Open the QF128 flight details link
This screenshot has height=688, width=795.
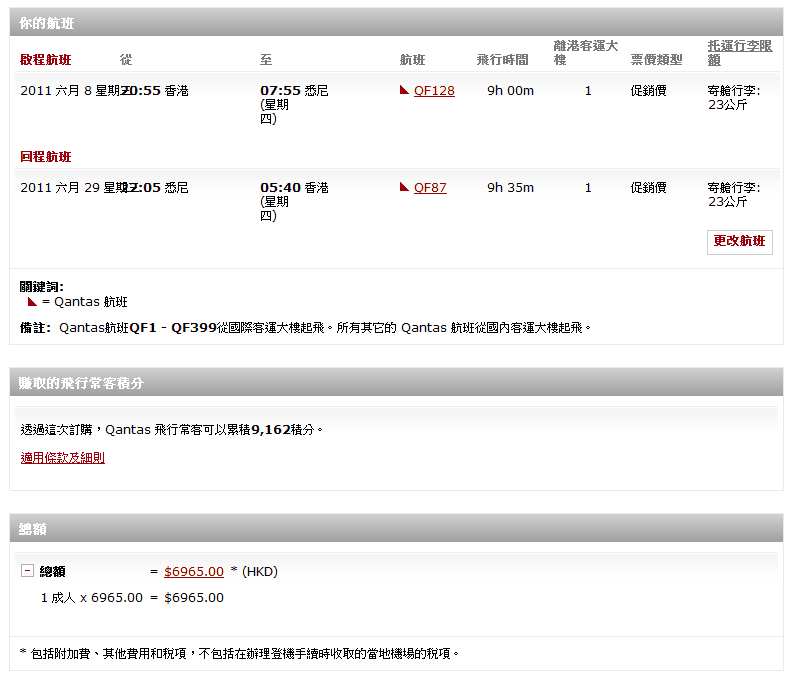pos(434,91)
